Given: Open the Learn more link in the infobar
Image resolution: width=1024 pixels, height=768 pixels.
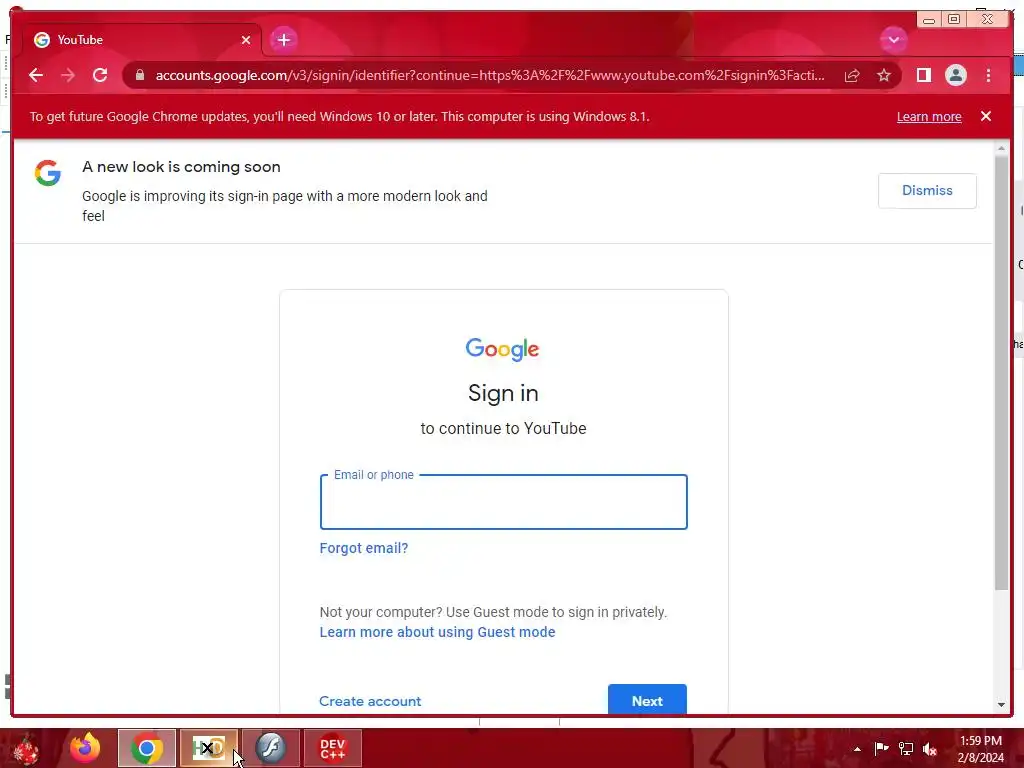Looking at the screenshot, I should point(929,117).
